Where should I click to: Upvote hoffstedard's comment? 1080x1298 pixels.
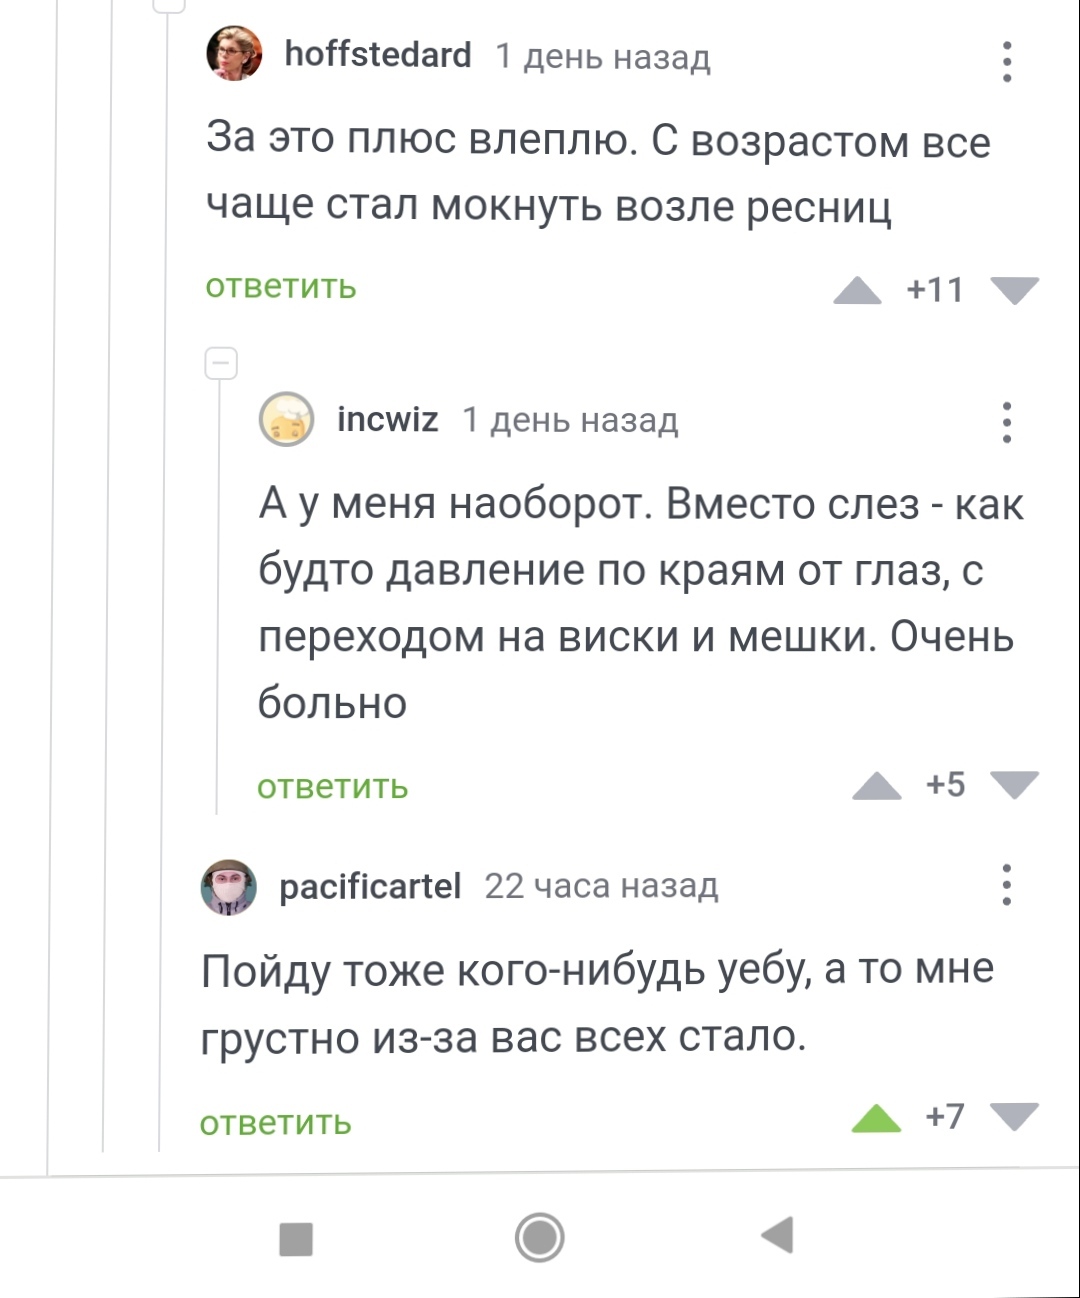point(857,291)
